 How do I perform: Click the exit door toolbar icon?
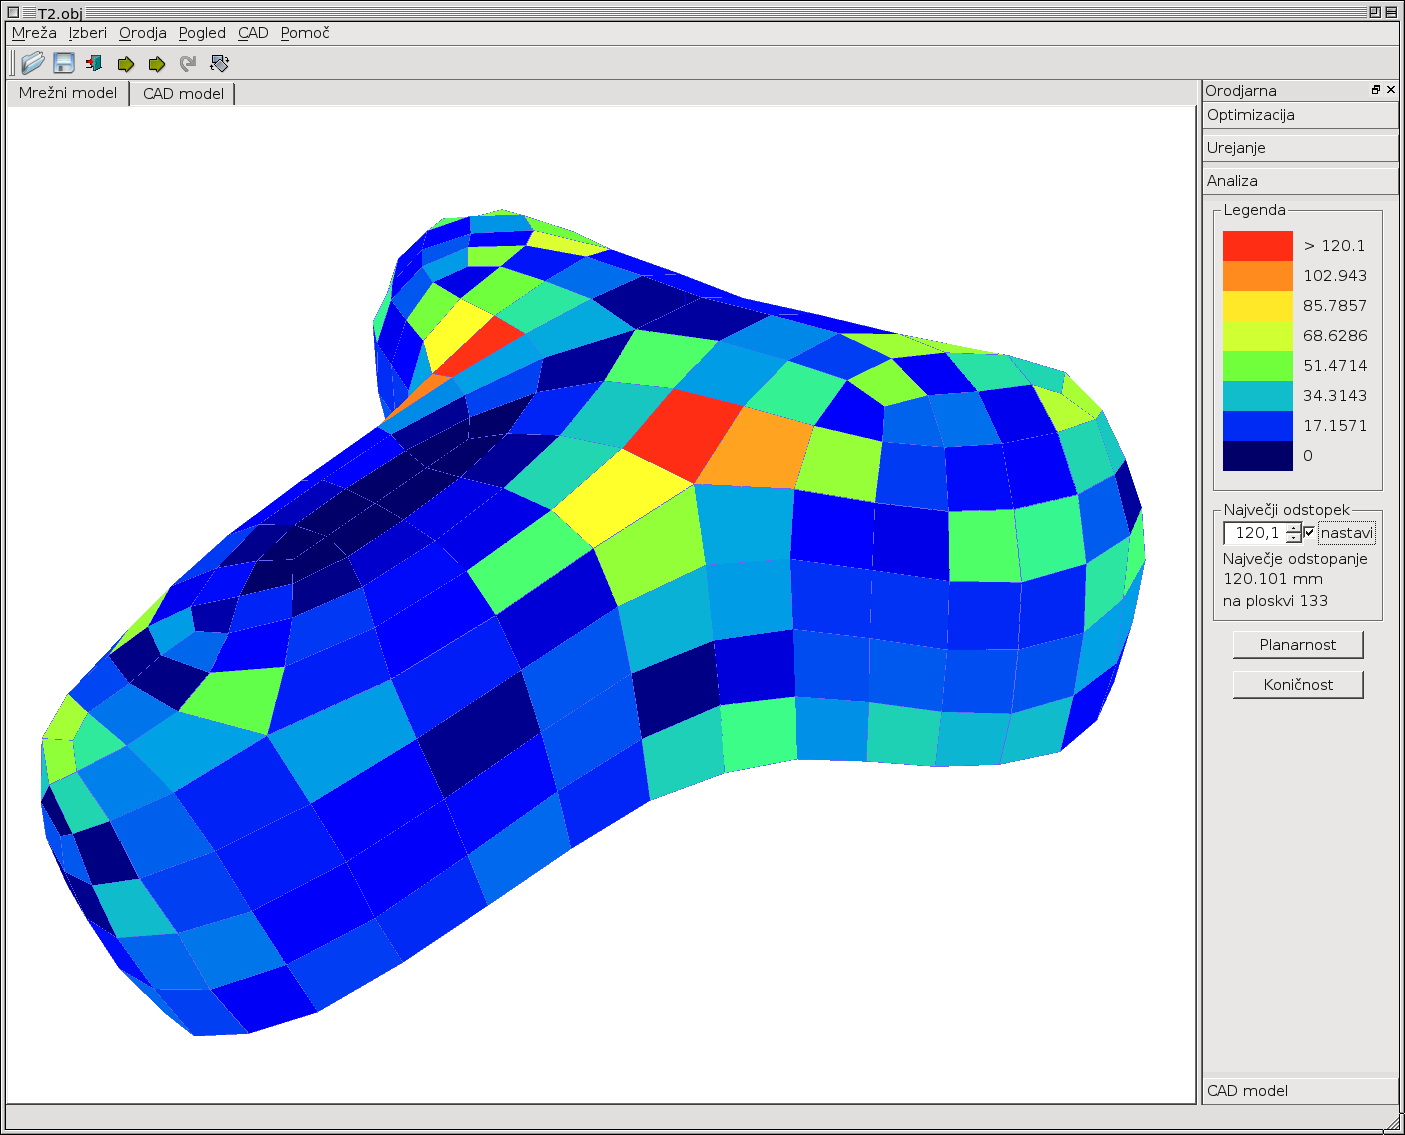click(x=95, y=63)
